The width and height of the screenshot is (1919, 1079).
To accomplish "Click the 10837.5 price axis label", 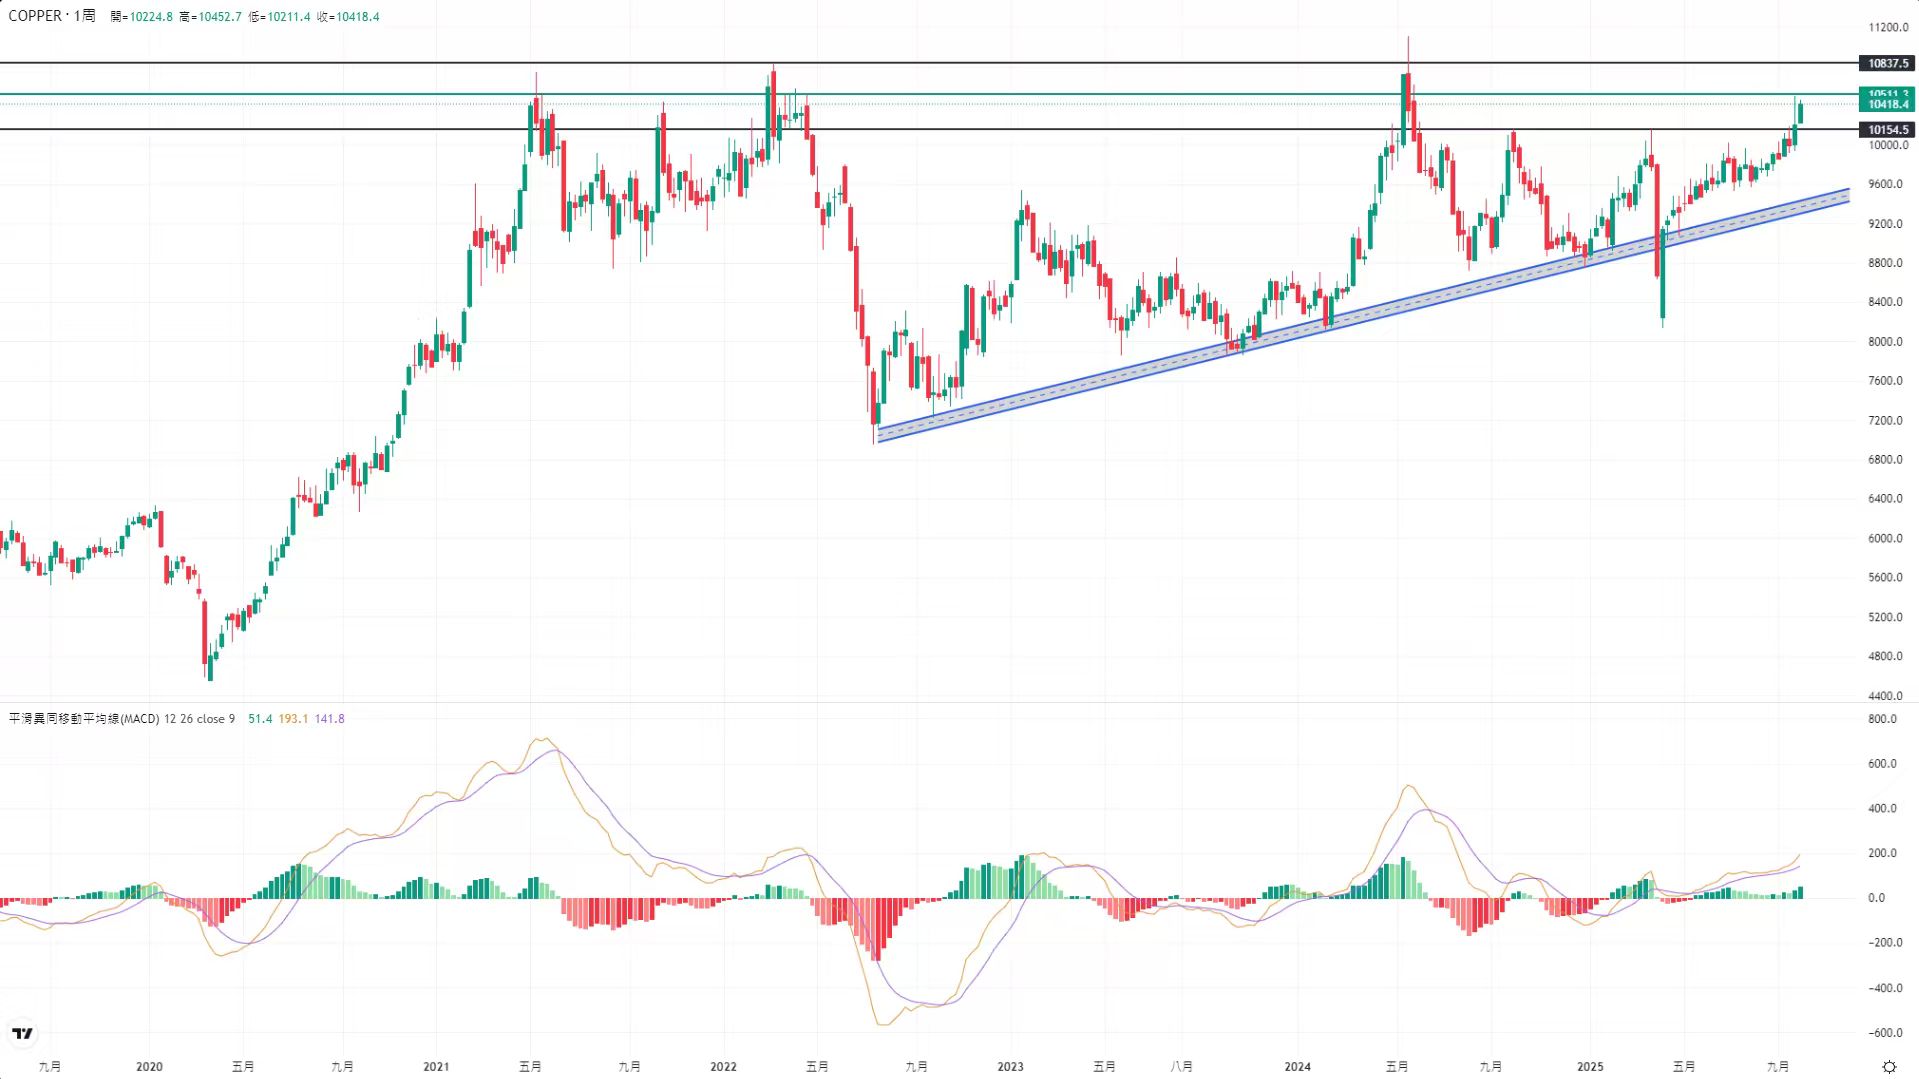I will tap(1887, 63).
